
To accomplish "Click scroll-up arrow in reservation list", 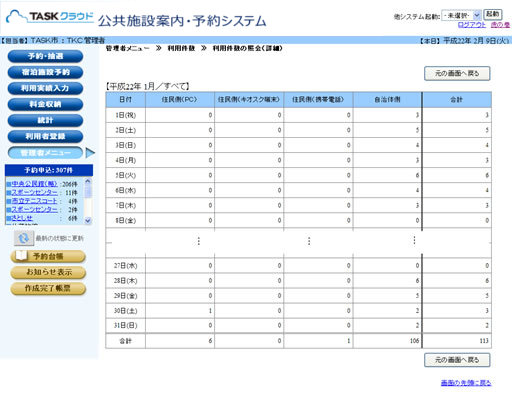I will click(x=88, y=181).
